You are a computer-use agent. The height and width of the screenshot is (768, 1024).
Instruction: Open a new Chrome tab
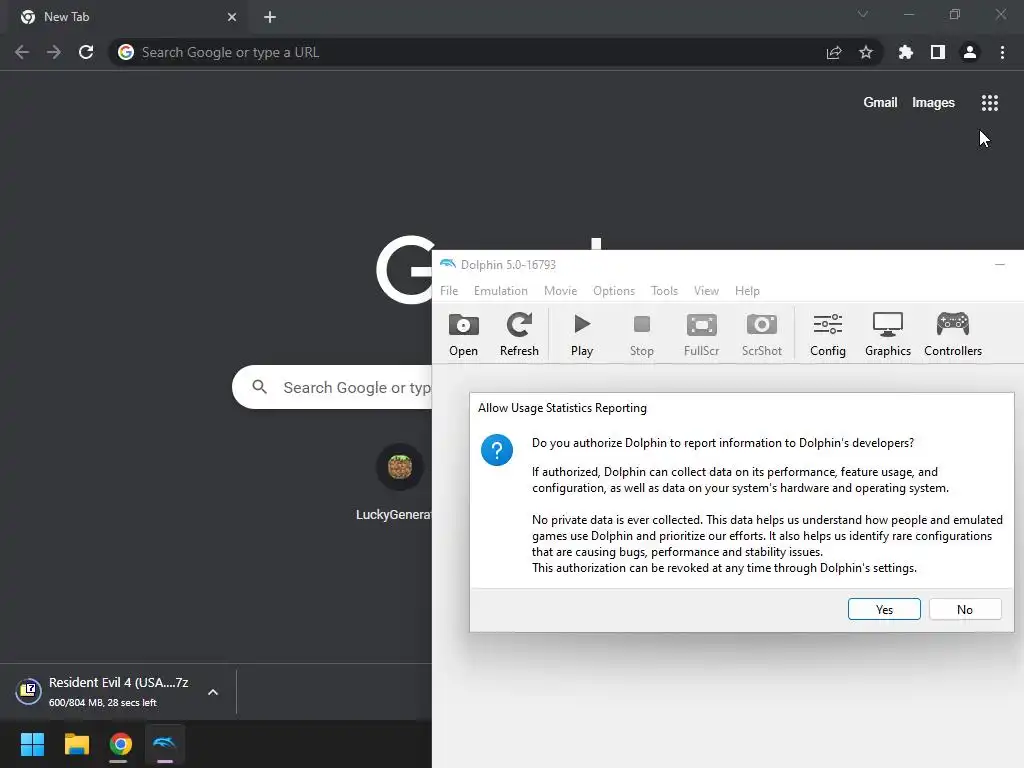270,17
